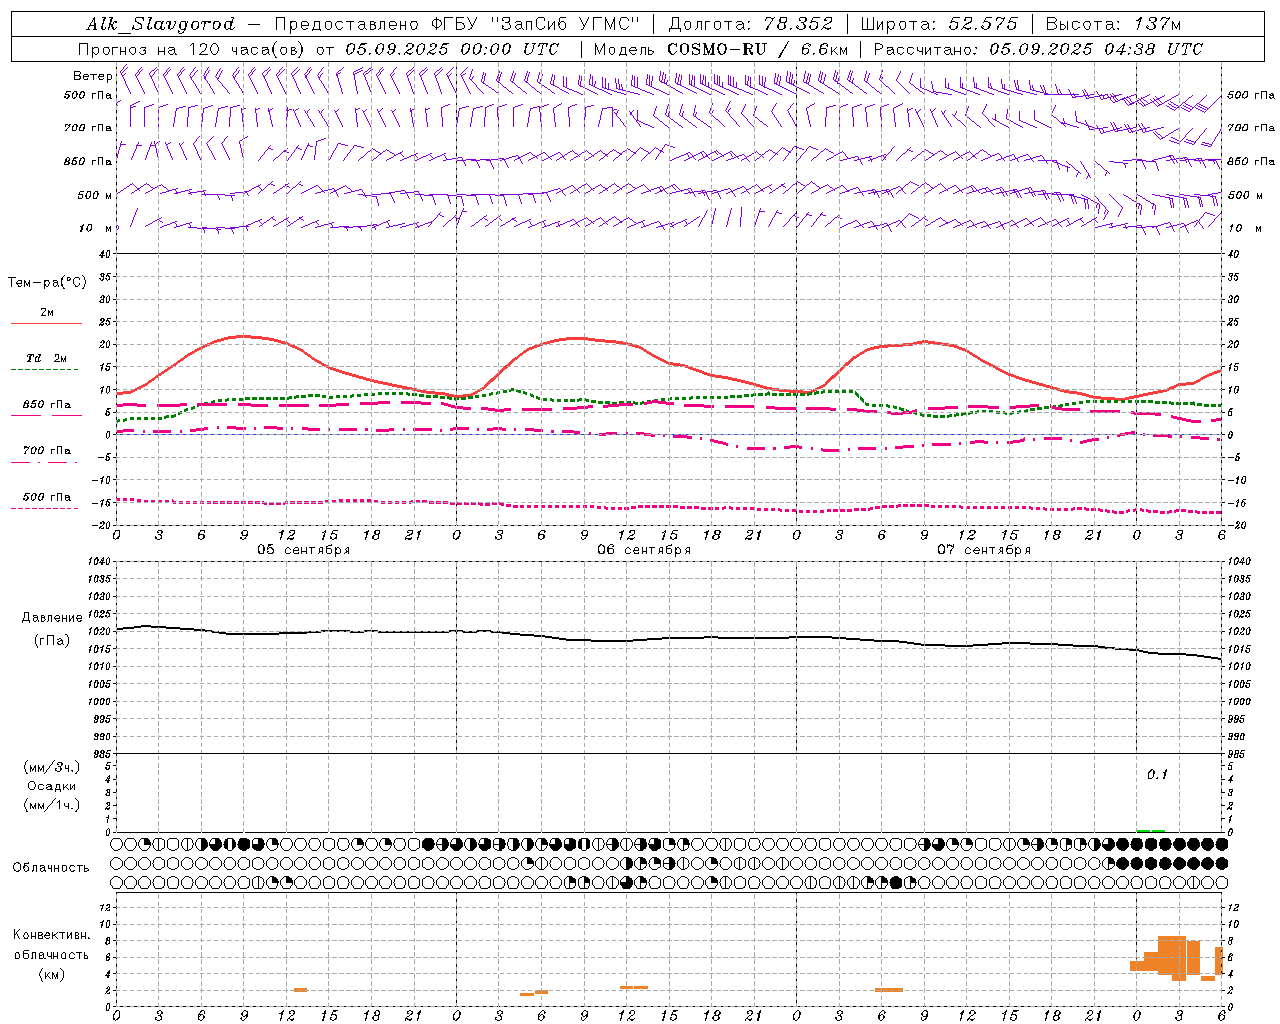Click the 'Ветер' wind section label
1280x1024 pixels.
pyautogui.click(x=93, y=76)
